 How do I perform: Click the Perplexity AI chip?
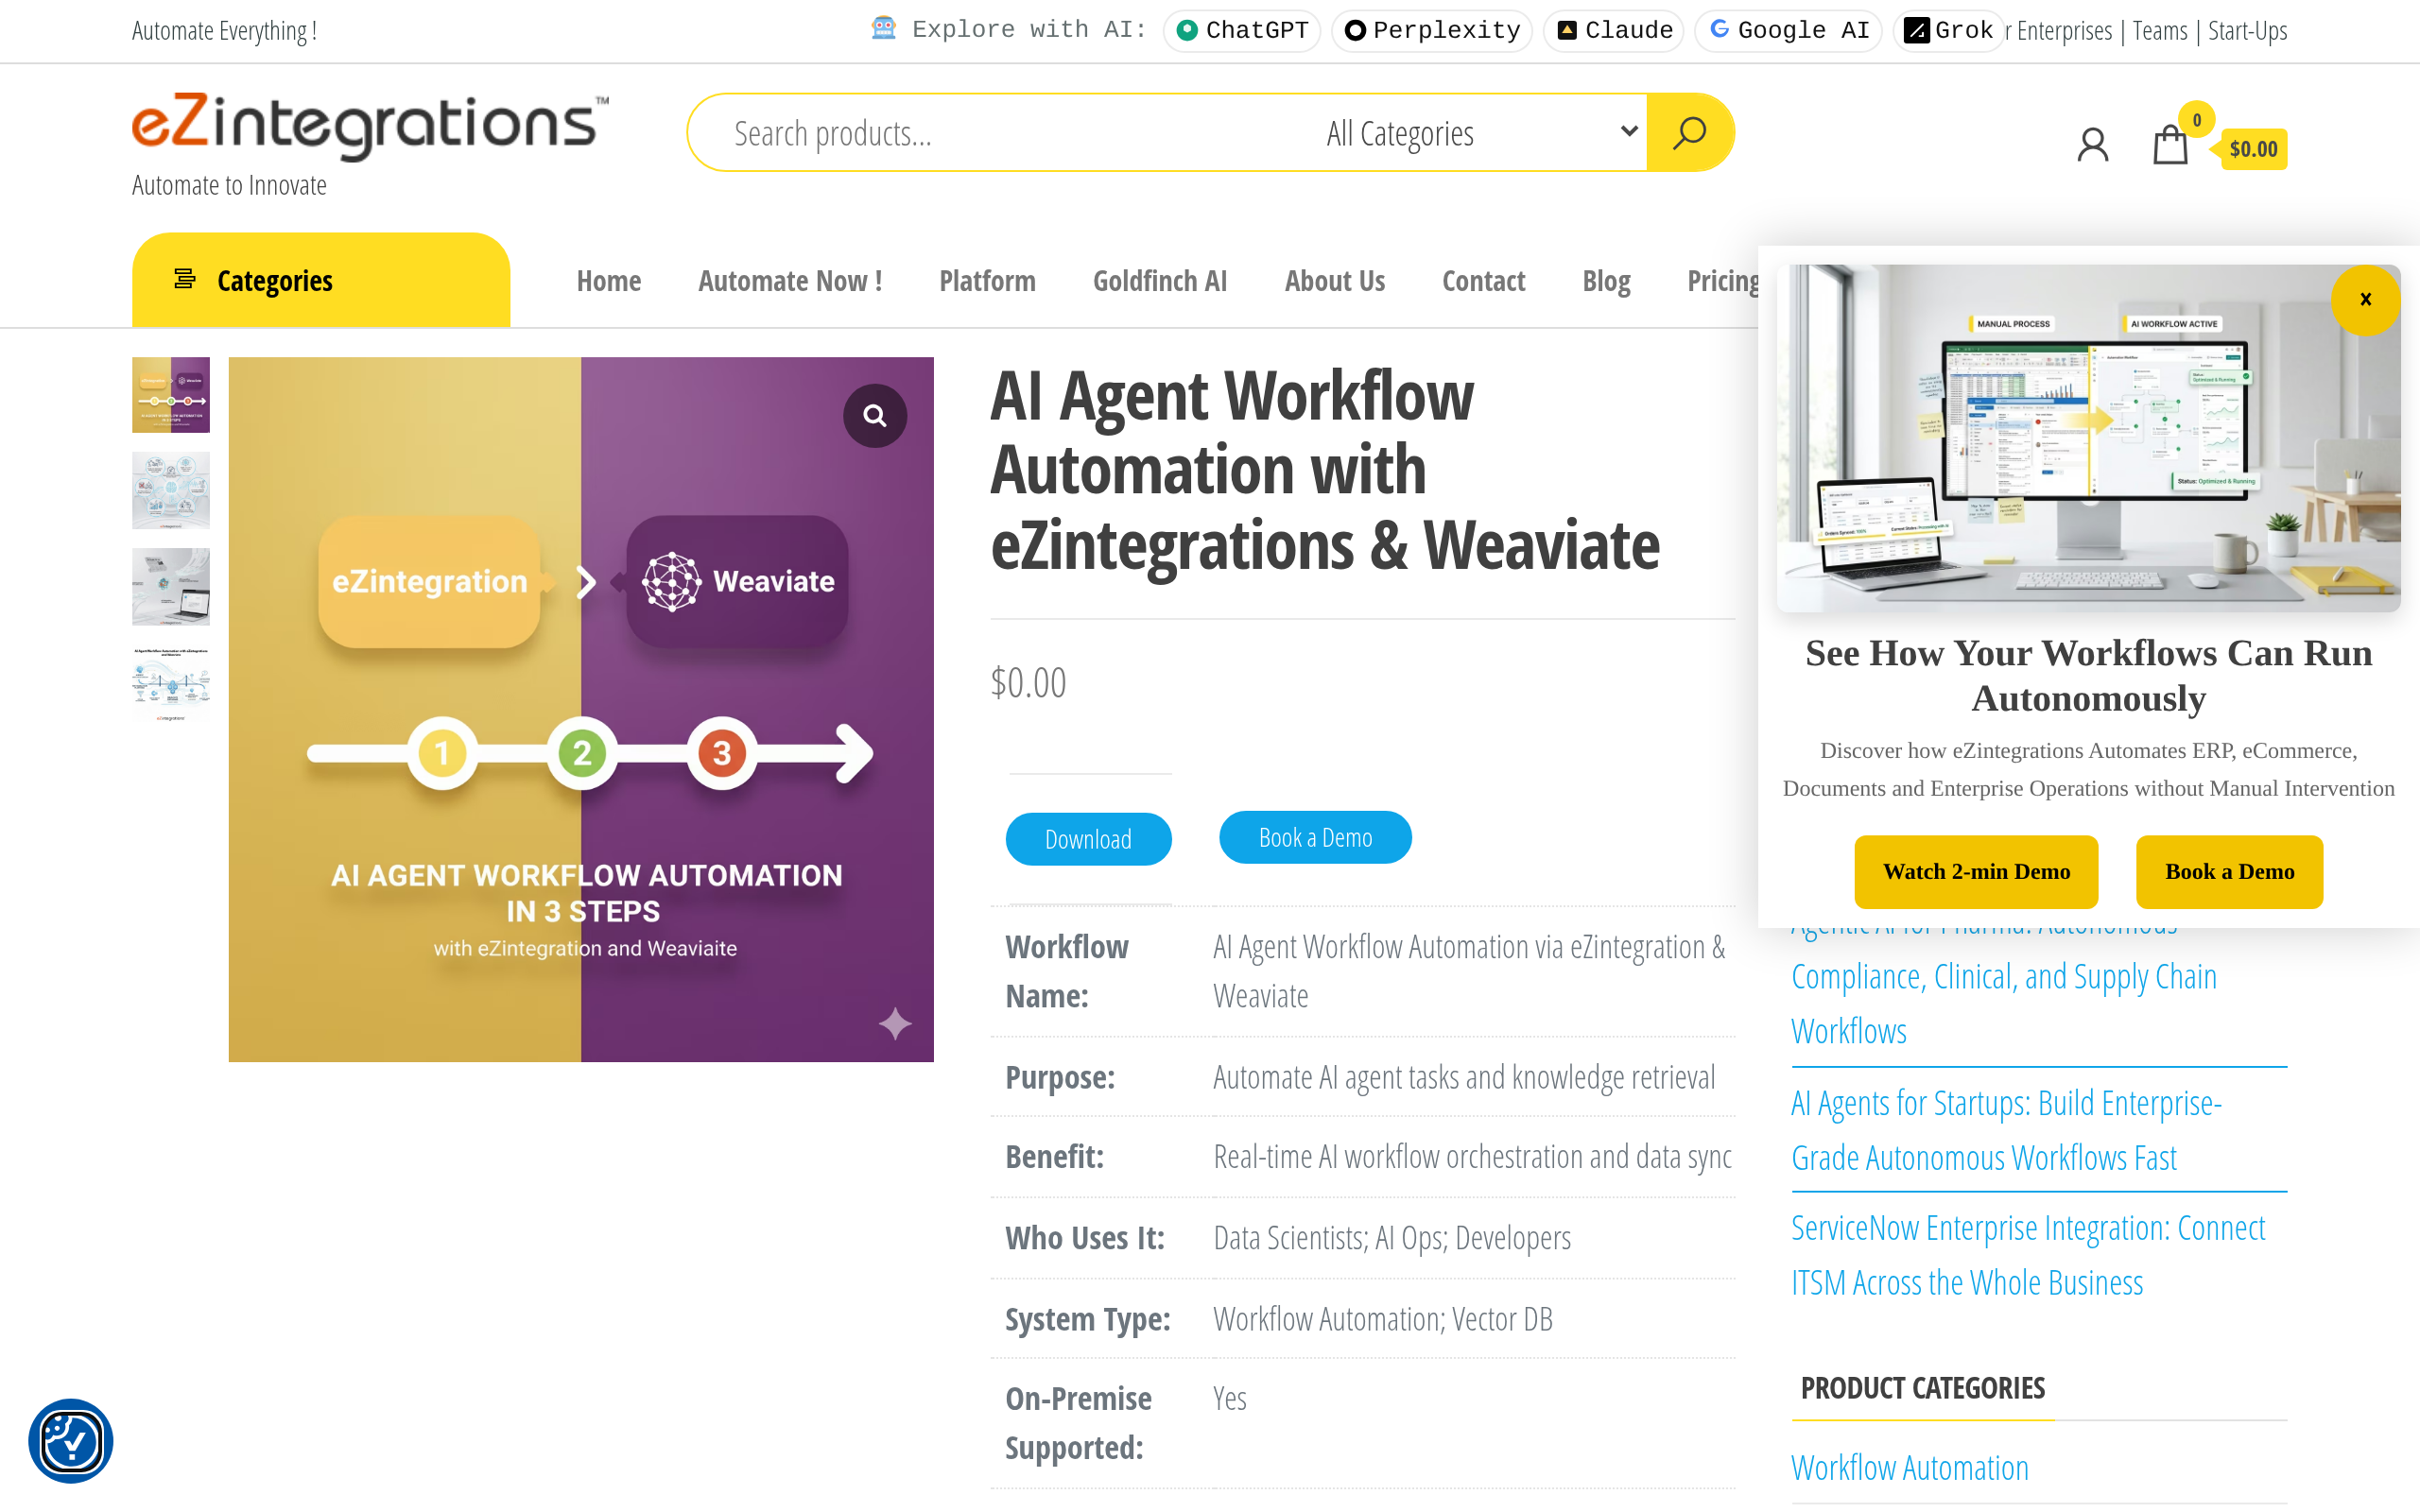(x=1432, y=30)
